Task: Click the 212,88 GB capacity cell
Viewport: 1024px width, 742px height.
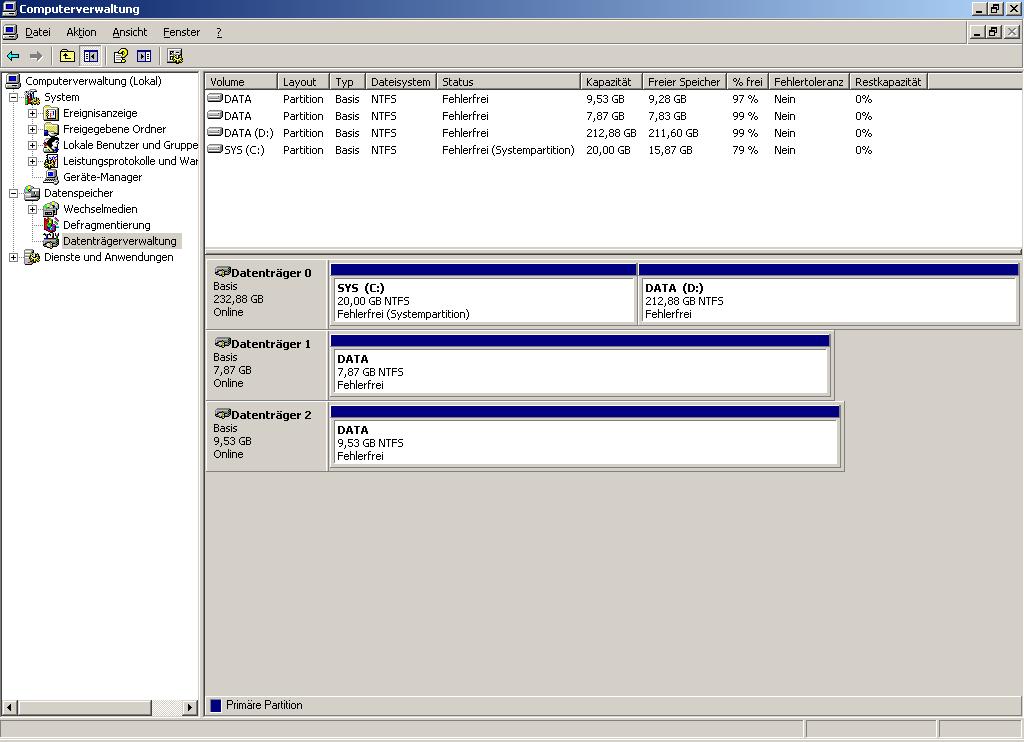Action: [611, 133]
